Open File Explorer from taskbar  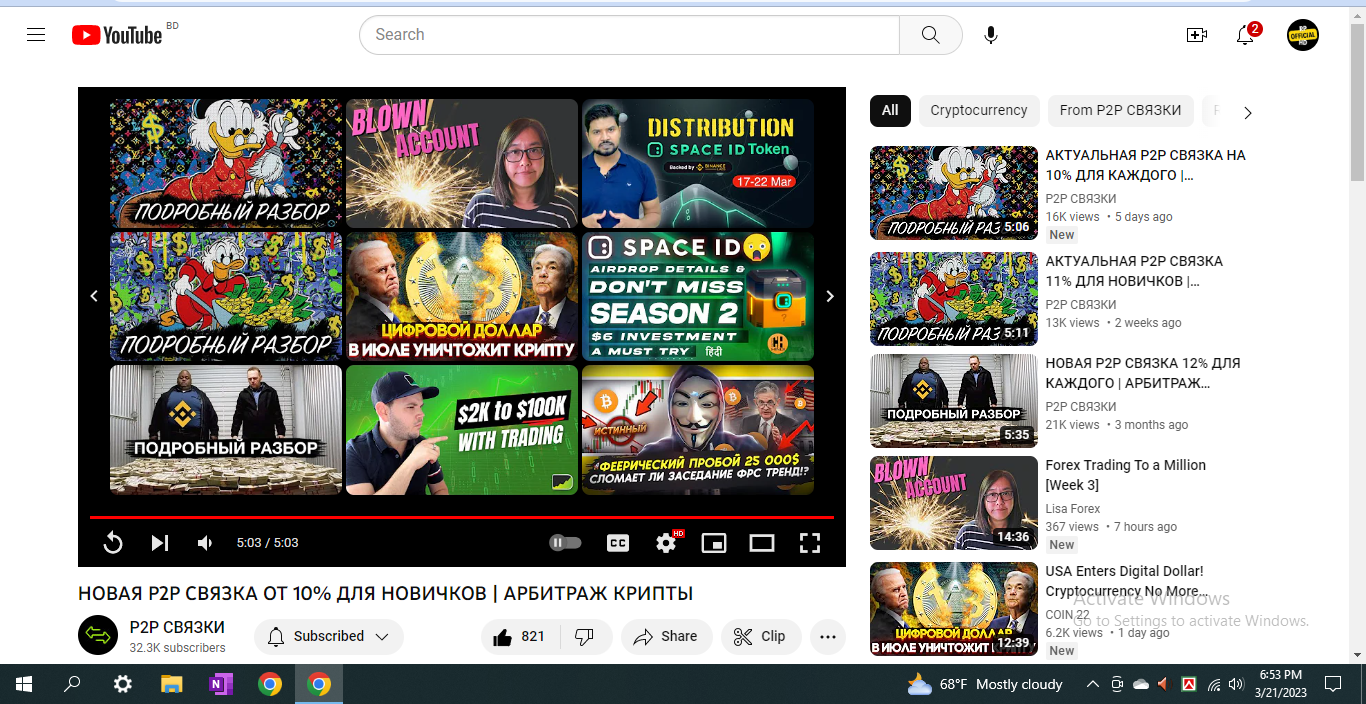point(172,685)
